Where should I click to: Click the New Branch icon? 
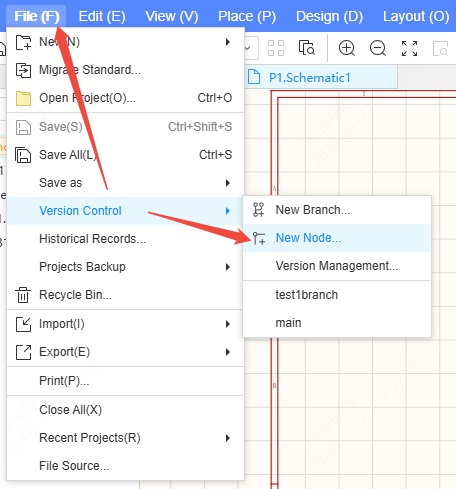pyautogui.click(x=259, y=210)
